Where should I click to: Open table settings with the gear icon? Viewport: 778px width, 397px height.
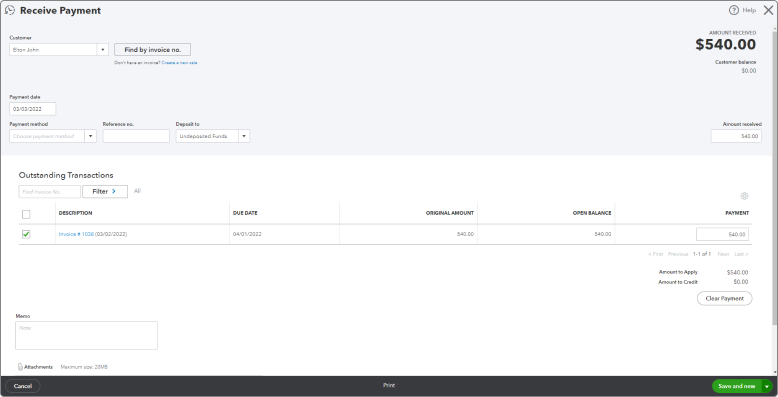coord(744,196)
